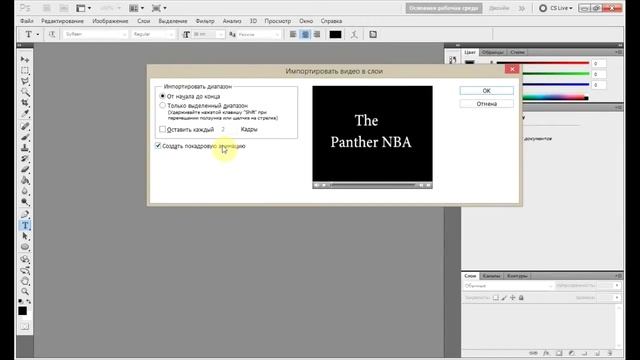Image resolution: width=640 pixels, height=360 pixels.
Task: Select the Zoom tool in toolbox
Action: click(25, 292)
